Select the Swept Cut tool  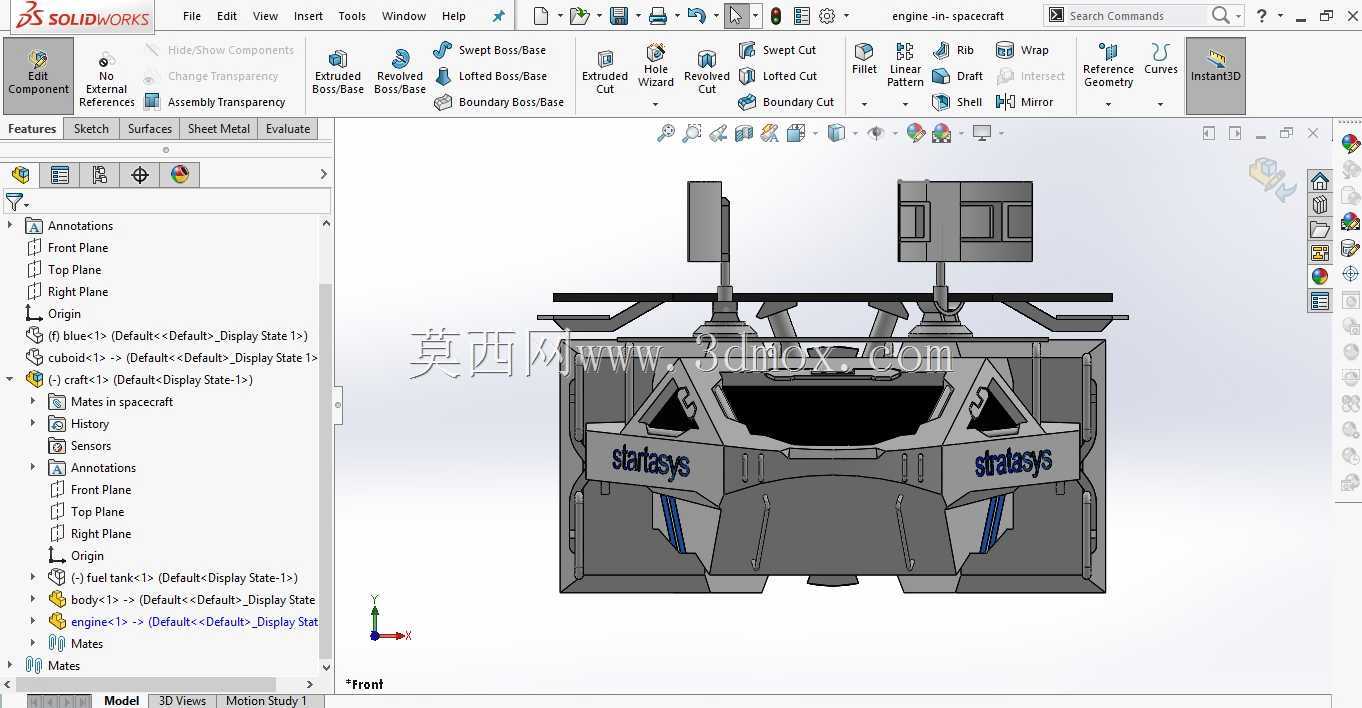click(778, 50)
